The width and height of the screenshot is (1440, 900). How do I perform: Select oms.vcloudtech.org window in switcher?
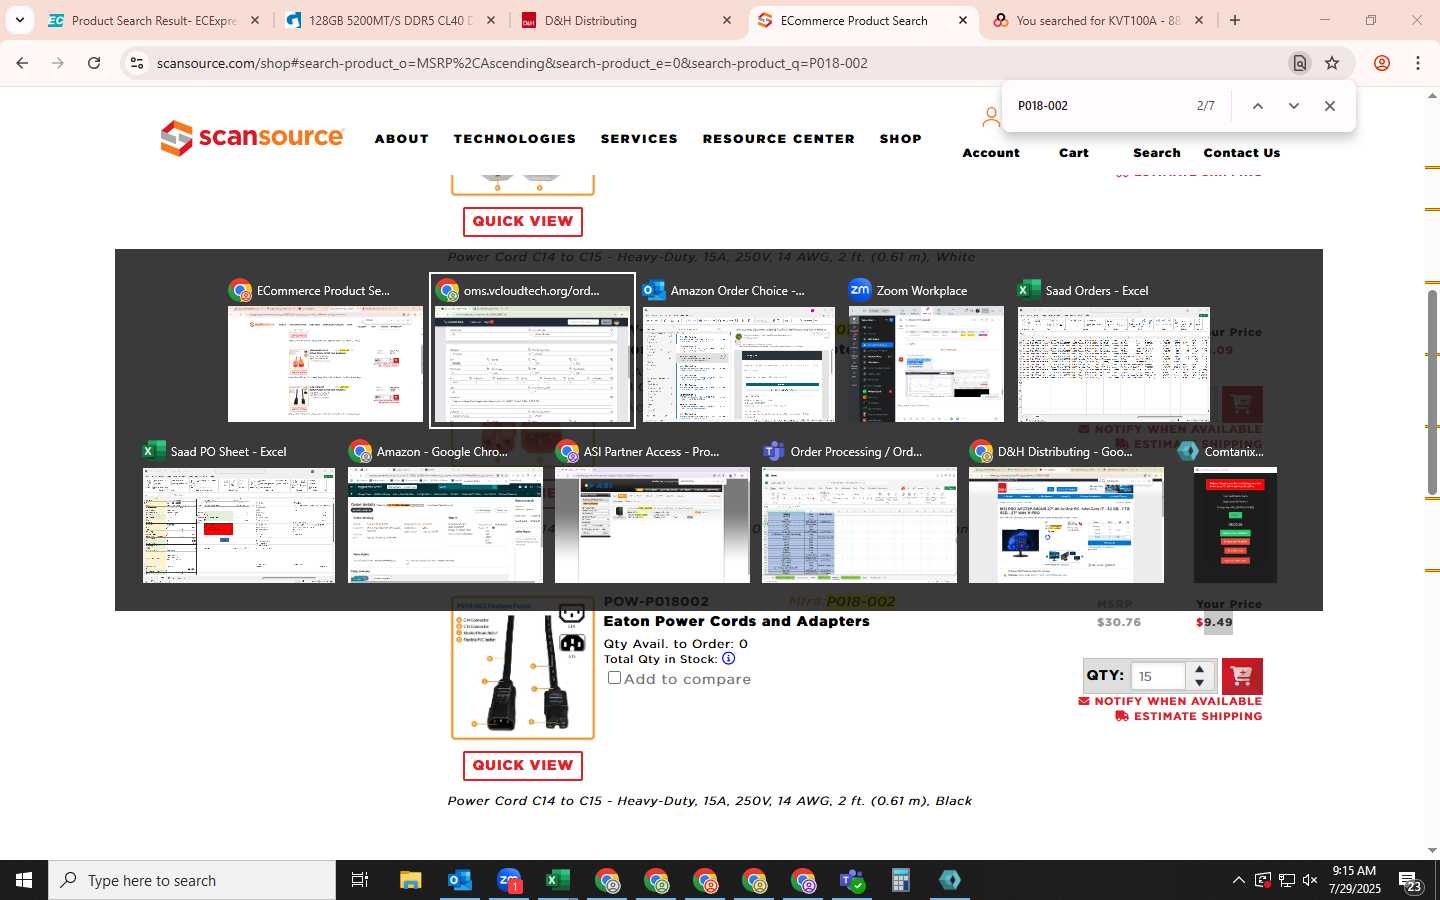pos(532,350)
